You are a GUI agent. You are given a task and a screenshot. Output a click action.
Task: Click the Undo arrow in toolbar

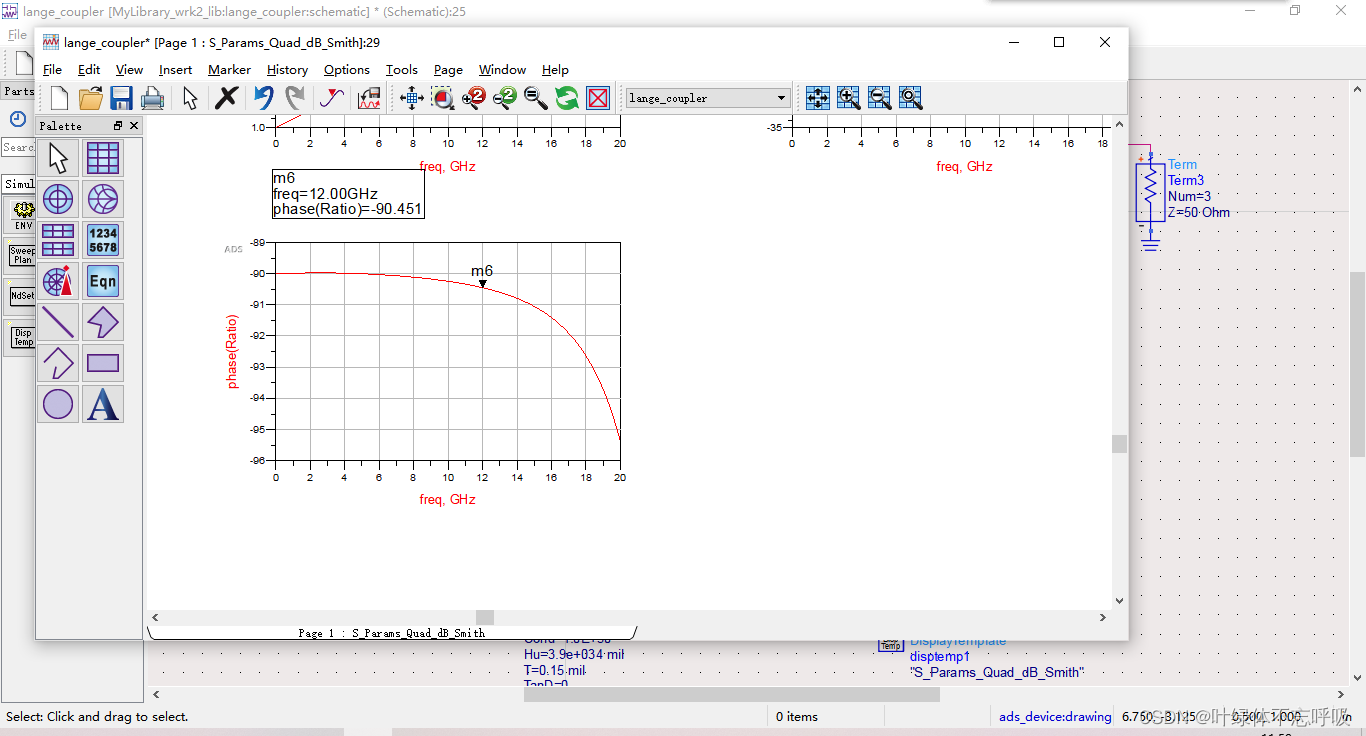(263, 98)
